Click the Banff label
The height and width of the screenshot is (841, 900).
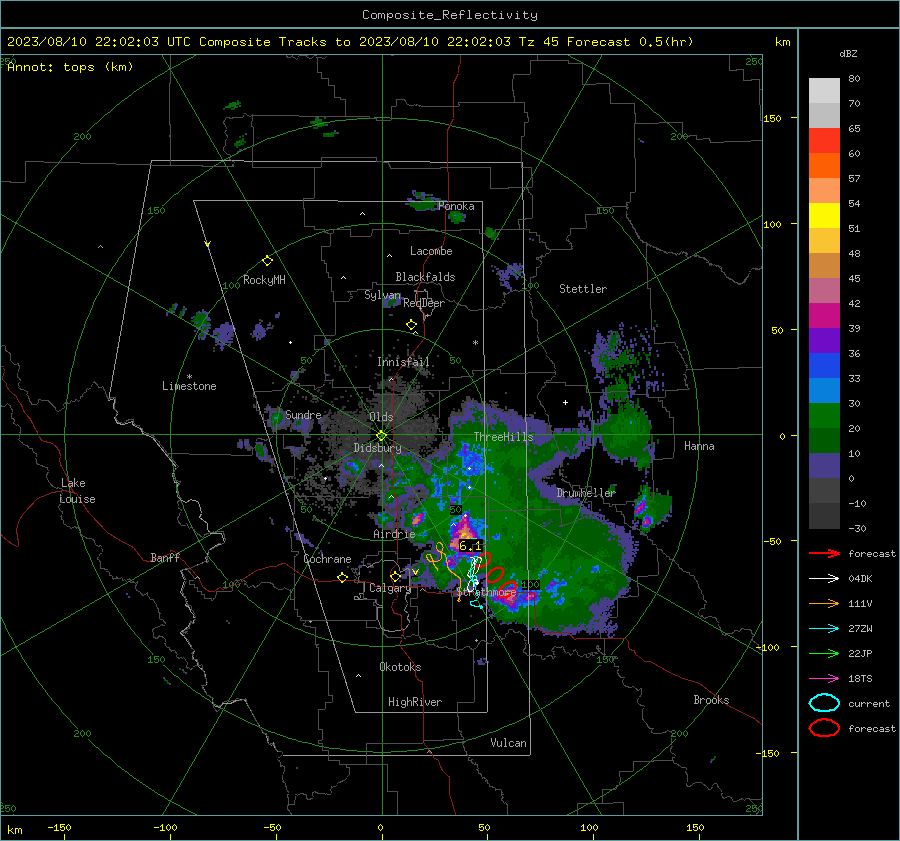pos(165,558)
